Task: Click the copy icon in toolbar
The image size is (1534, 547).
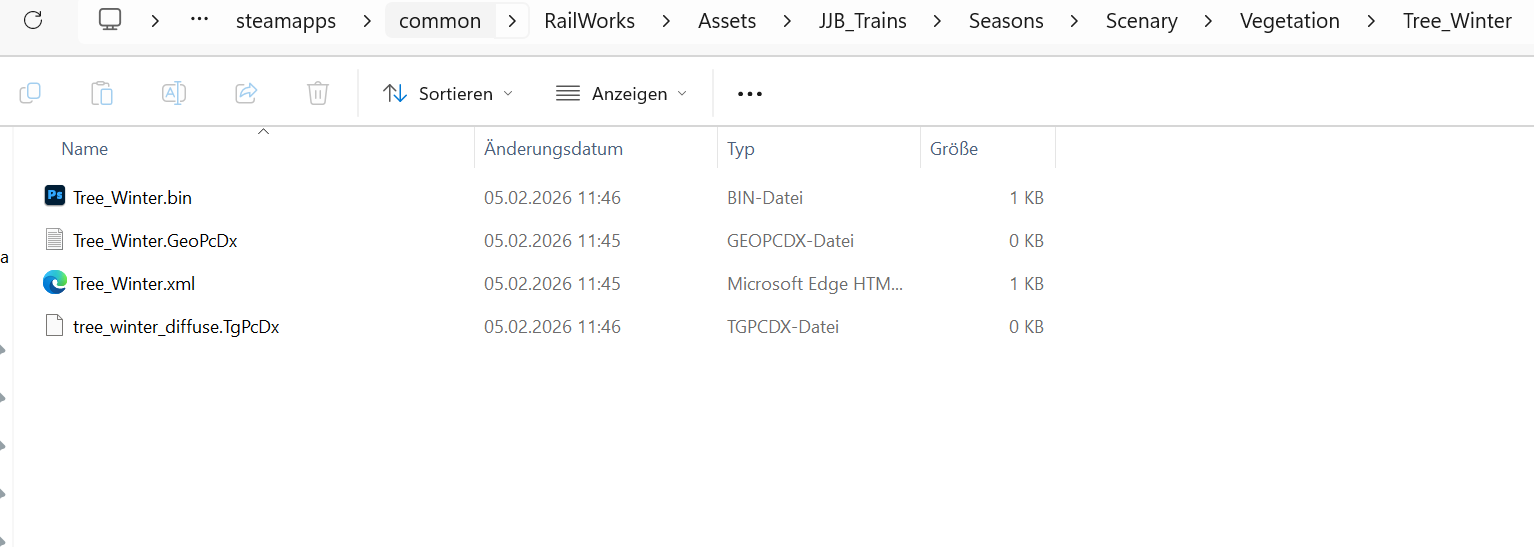Action: click(30, 93)
